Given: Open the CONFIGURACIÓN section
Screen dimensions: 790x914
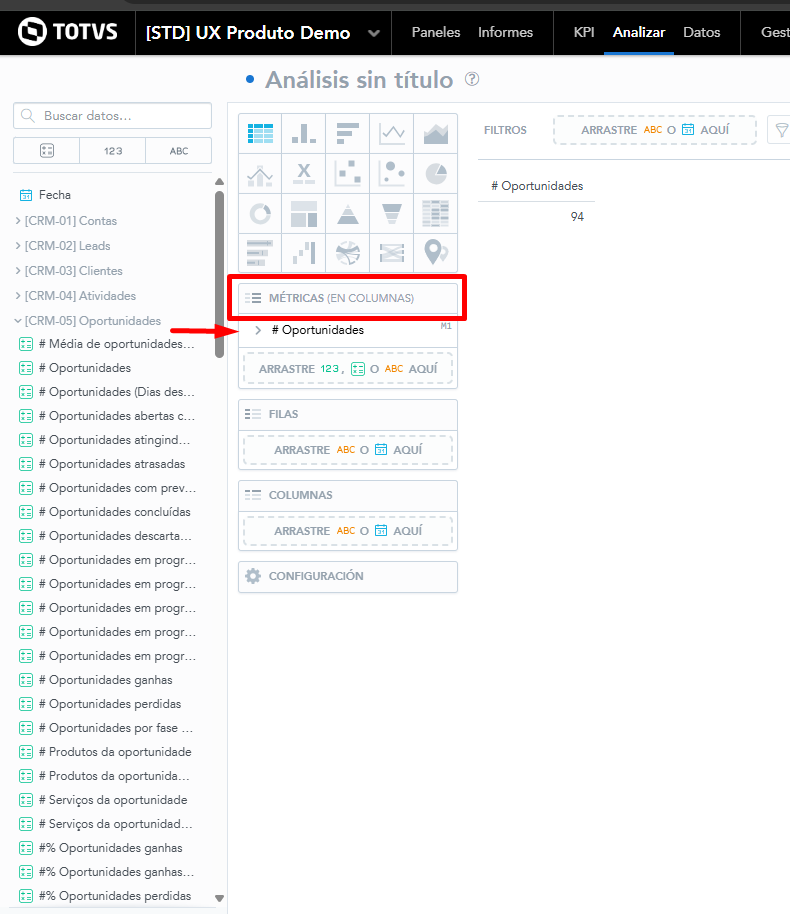Looking at the screenshot, I should click(x=348, y=576).
